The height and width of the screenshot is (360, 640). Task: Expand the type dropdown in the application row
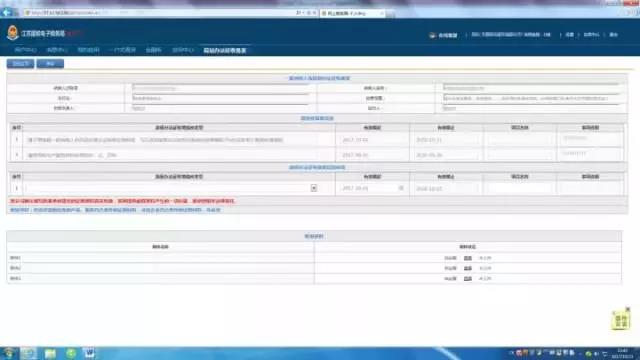click(313, 188)
